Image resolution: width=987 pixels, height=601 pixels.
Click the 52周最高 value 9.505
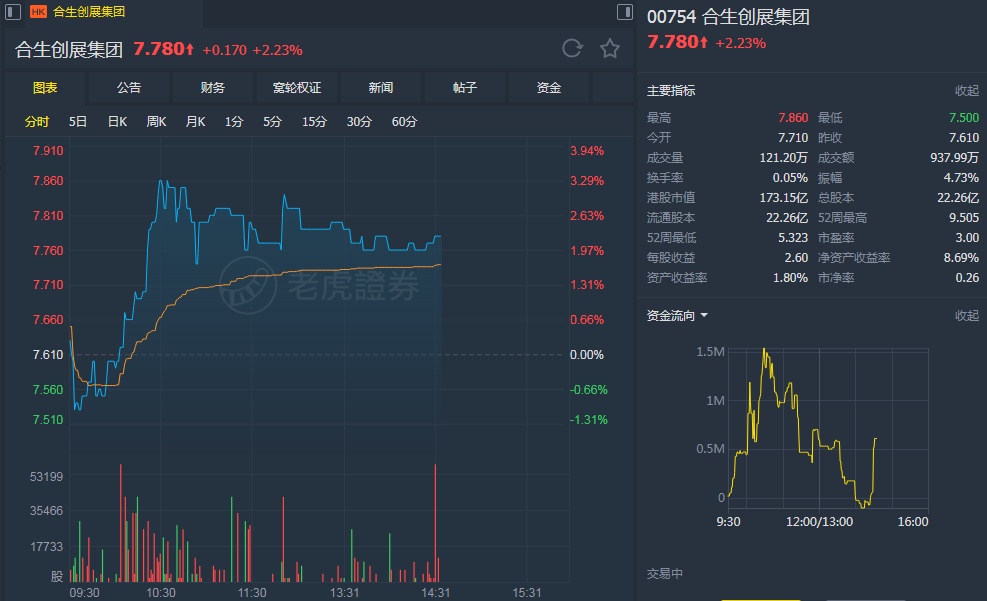pos(964,218)
